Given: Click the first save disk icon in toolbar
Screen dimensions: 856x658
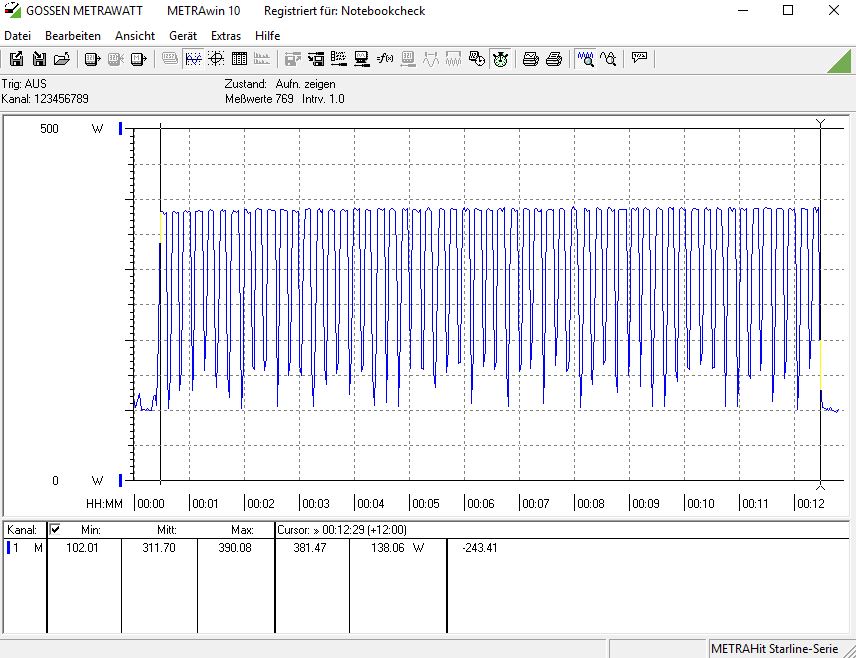Looking at the screenshot, I should click(16, 59).
